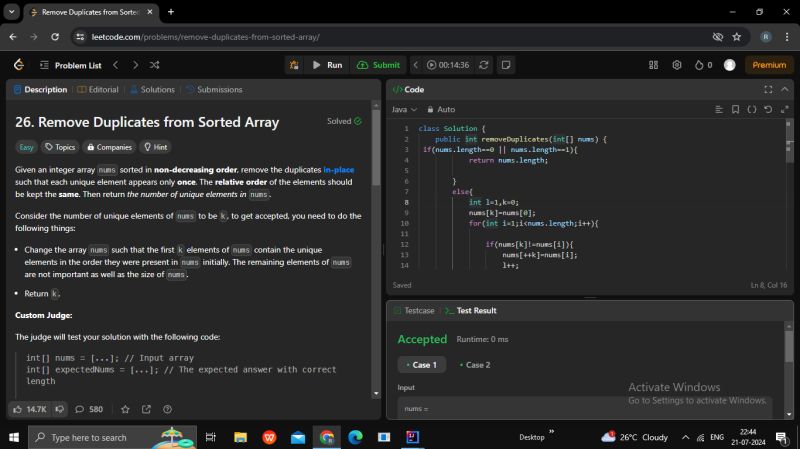
Task: Click the Premium button
Action: click(x=769, y=65)
